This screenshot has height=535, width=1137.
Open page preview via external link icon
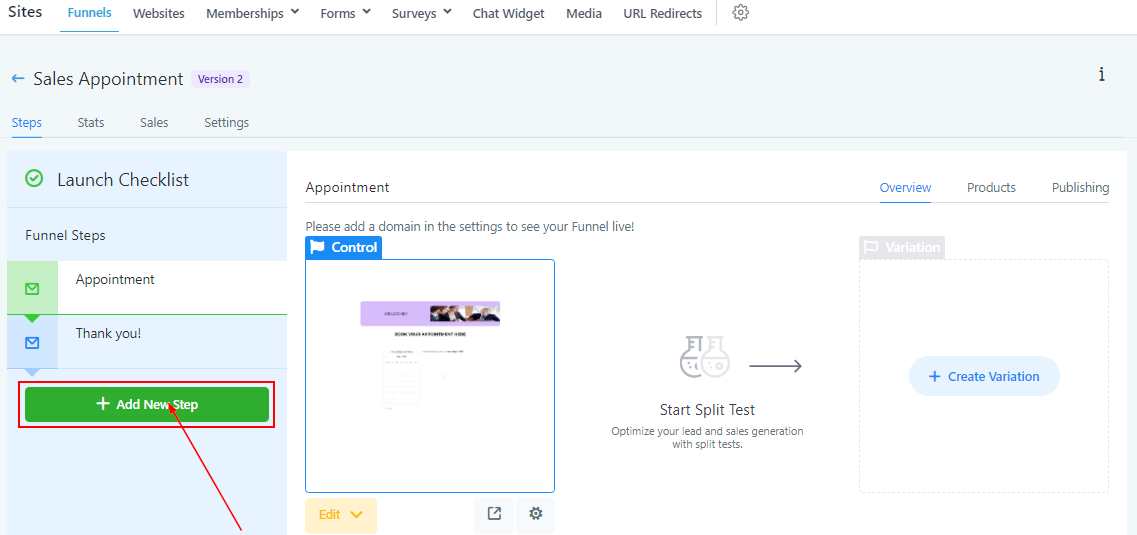[494, 514]
